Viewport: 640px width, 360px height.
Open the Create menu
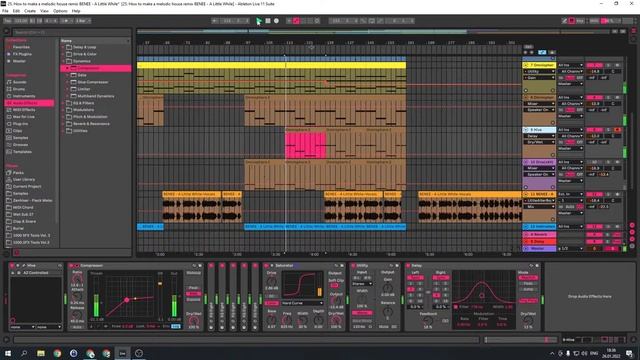point(30,11)
